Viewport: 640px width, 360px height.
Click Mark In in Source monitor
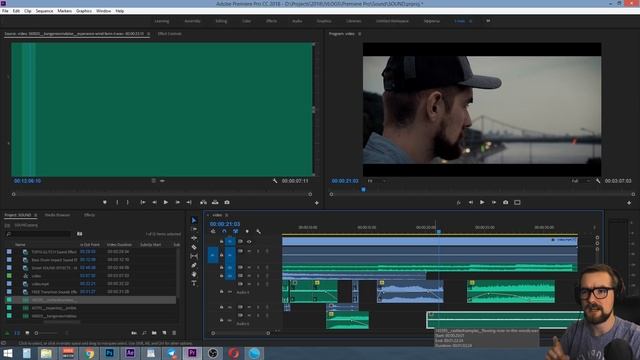117,202
